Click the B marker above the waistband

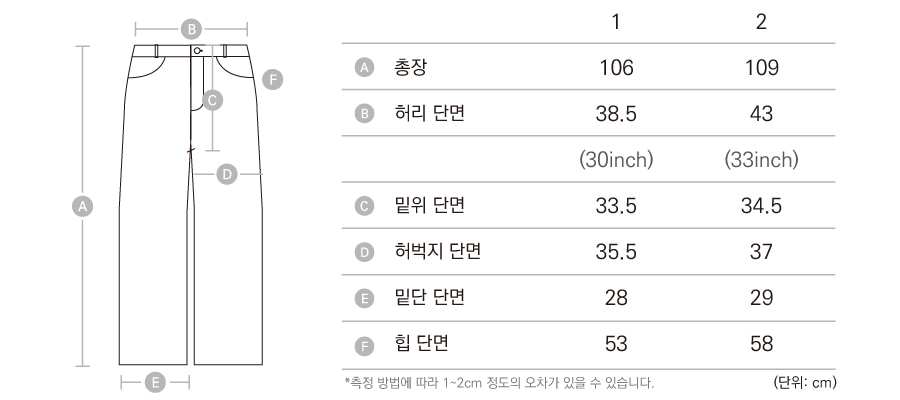pyautogui.click(x=191, y=28)
